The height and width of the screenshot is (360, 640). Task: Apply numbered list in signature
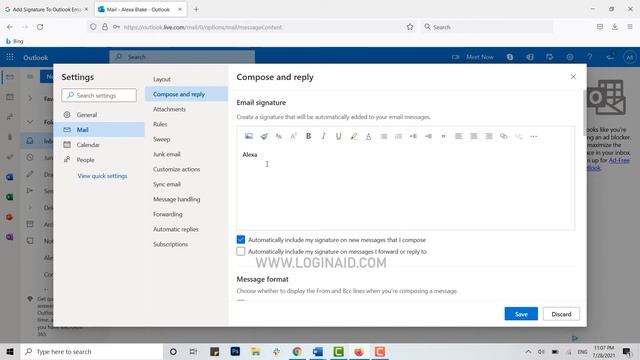398,136
